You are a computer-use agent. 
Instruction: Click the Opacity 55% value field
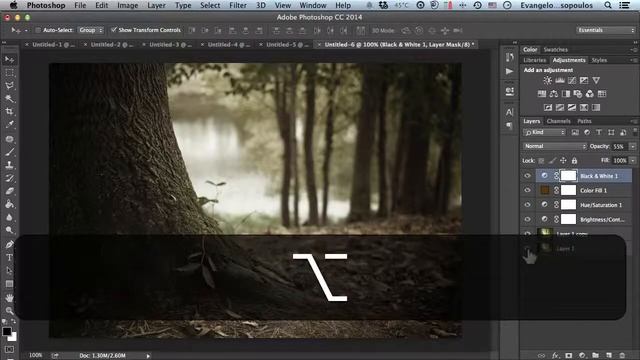pos(619,146)
